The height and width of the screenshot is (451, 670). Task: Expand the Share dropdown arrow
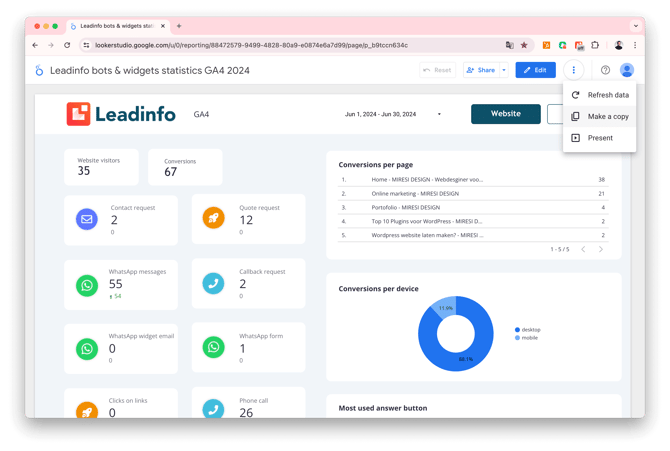pos(504,70)
